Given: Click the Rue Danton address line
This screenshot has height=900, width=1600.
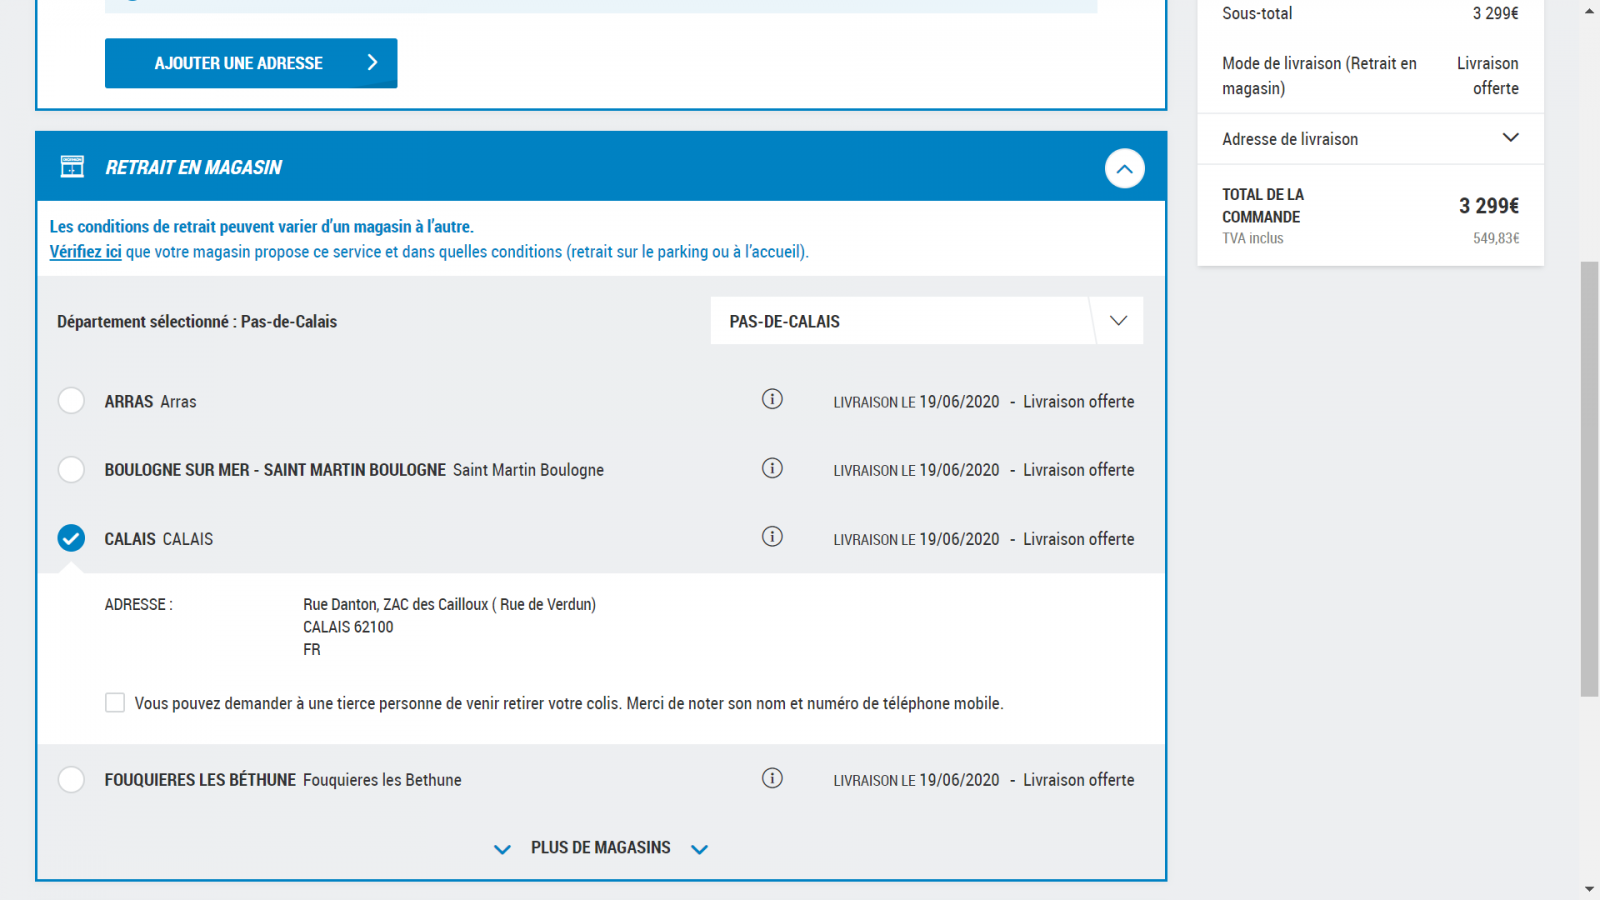Looking at the screenshot, I should coord(449,604).
